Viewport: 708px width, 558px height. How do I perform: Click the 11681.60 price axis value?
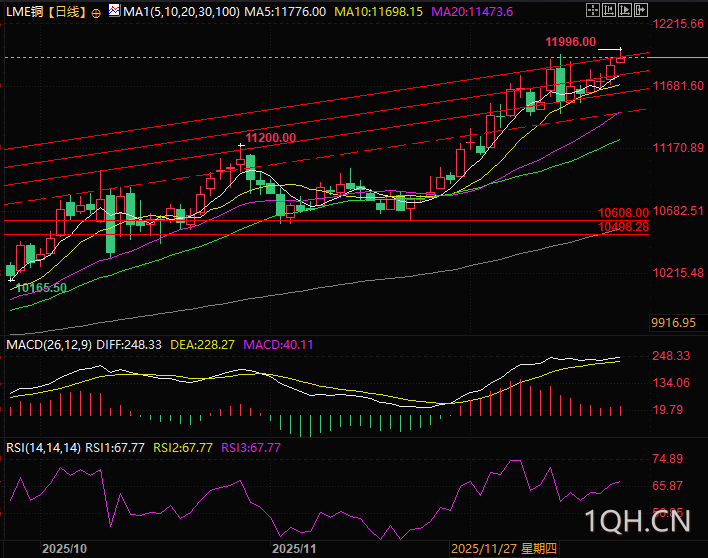point(678,86)
